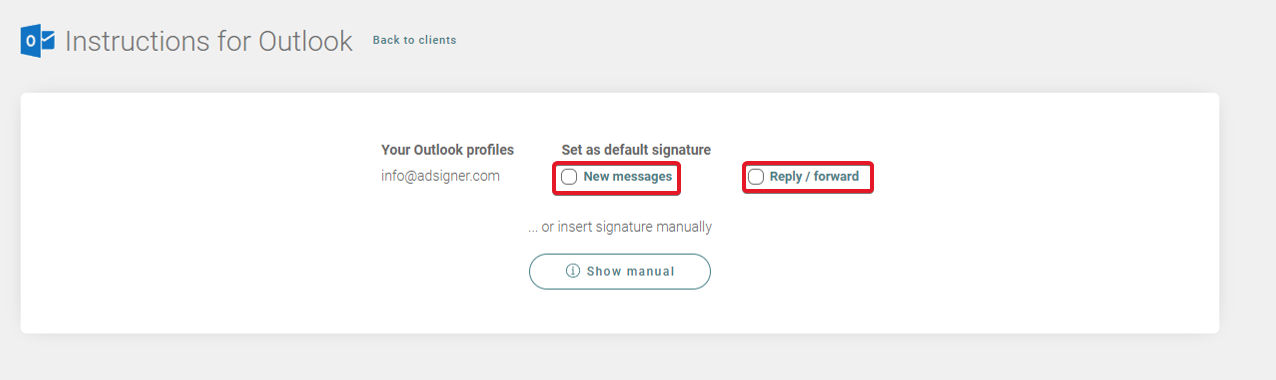Select the info@adsigner.com profile email

point(440,176)
